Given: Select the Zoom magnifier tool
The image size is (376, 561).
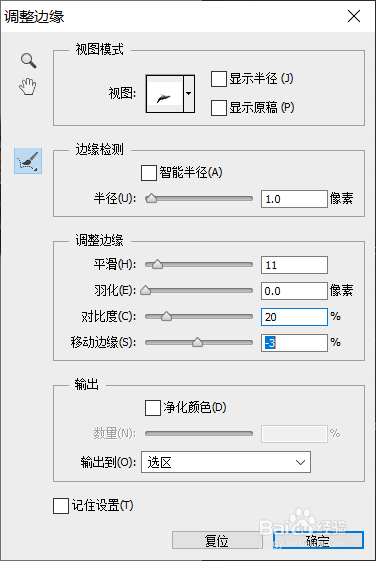Looking at the screenshot, I should (29, 60).
